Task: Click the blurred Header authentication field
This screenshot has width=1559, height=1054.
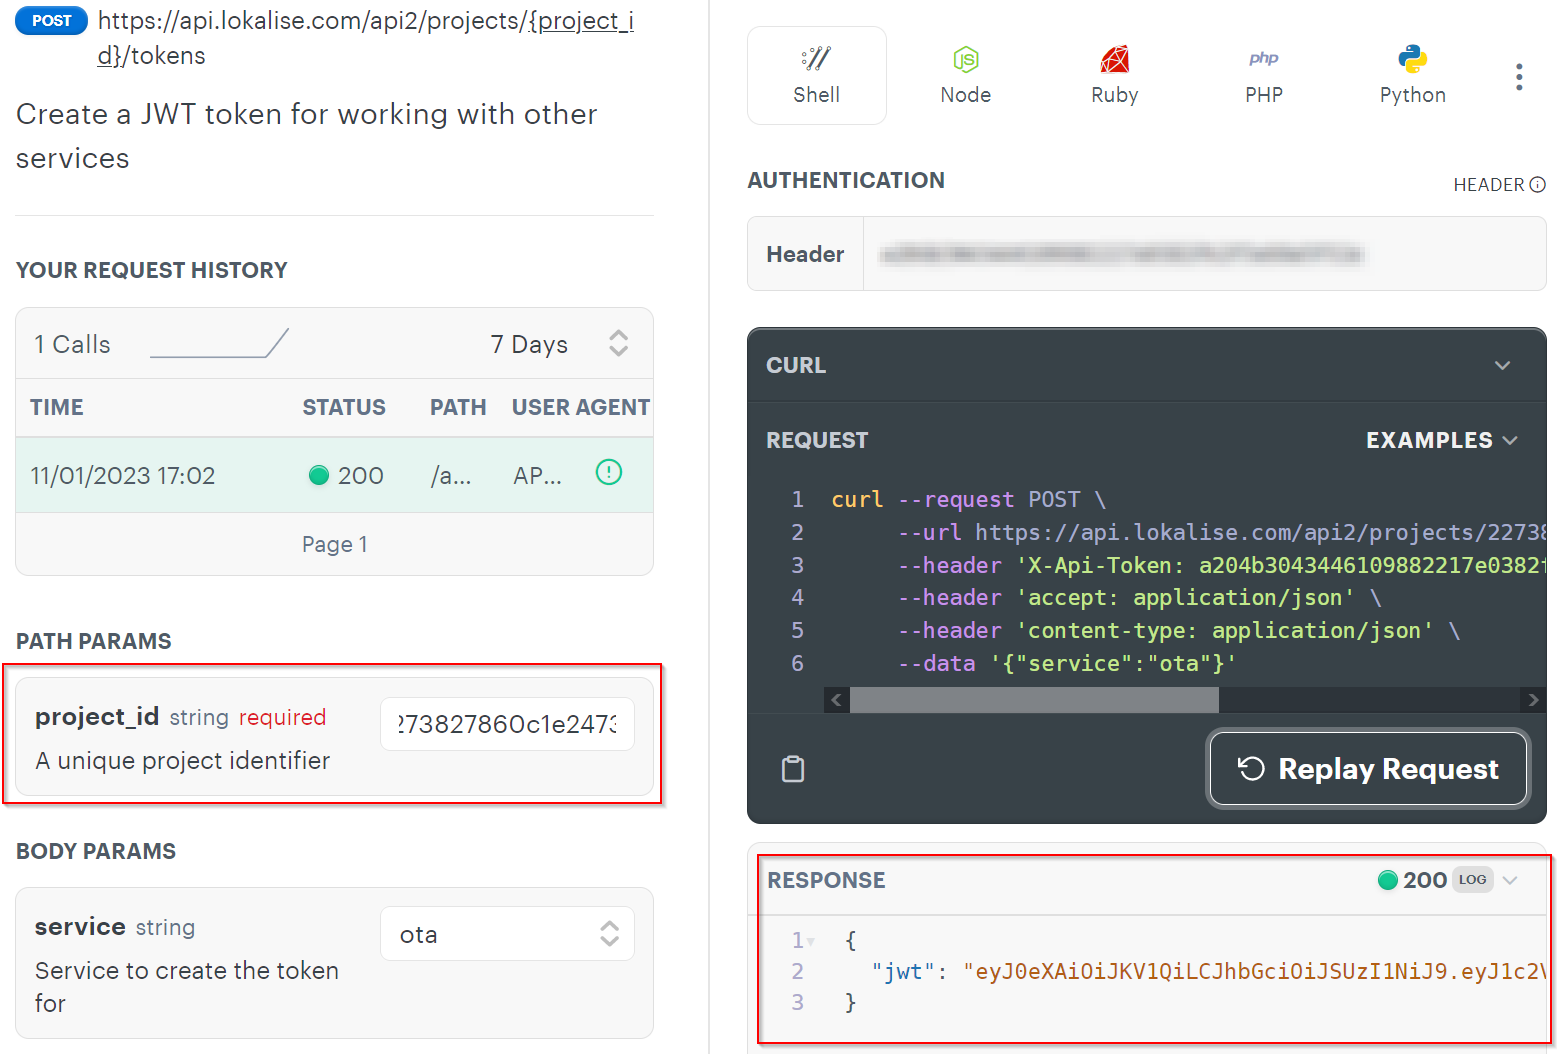Action: [x=1204, y=254]
